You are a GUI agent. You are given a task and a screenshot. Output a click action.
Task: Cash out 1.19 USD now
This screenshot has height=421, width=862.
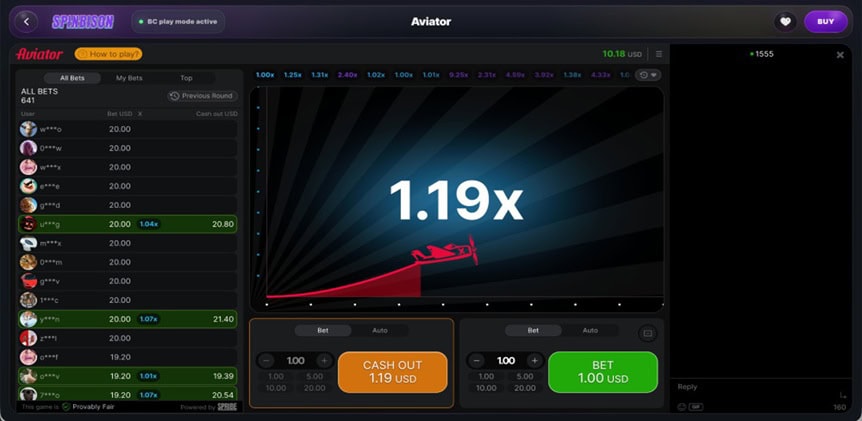[x=393, y=372]
